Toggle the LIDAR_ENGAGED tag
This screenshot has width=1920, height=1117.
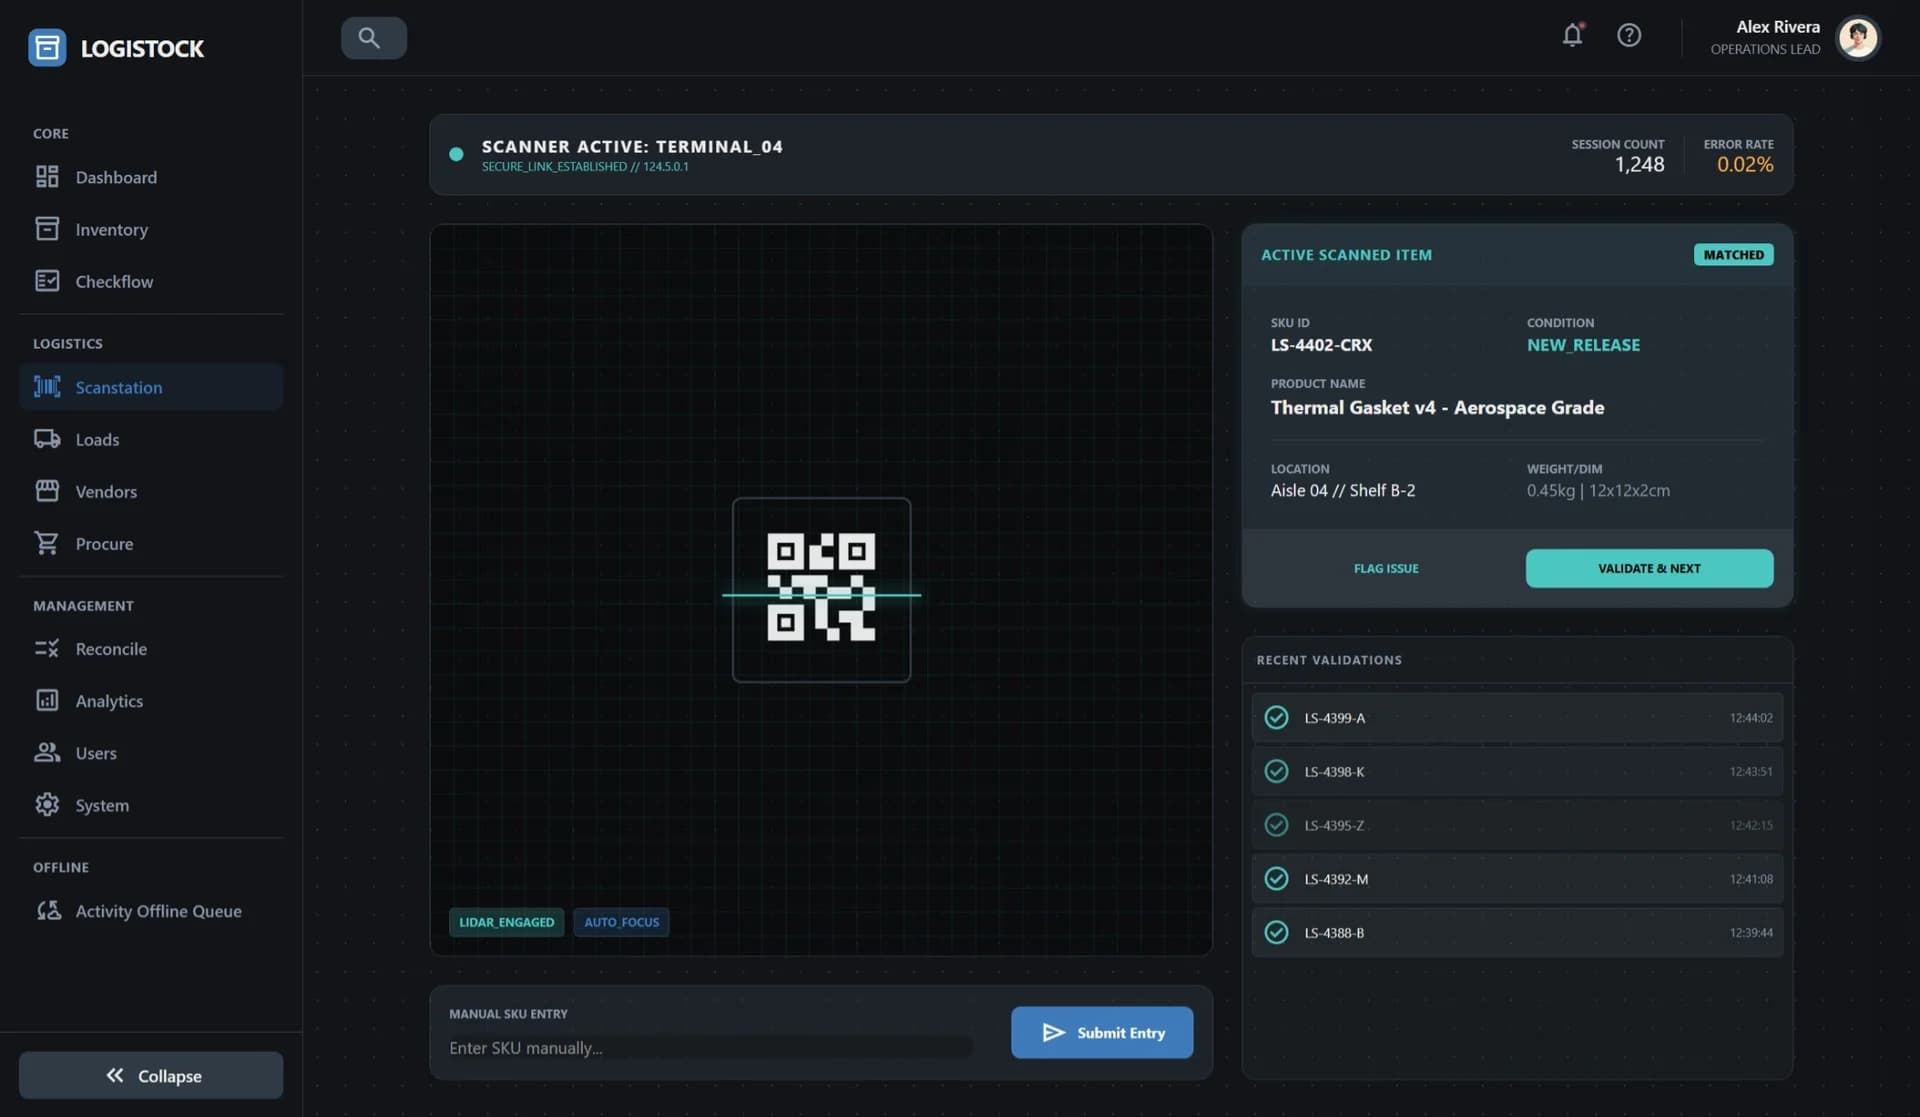point(506,922)
